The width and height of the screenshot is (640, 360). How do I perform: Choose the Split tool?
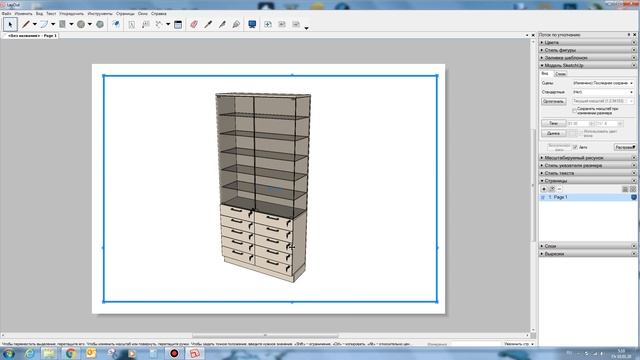point(222,24)
